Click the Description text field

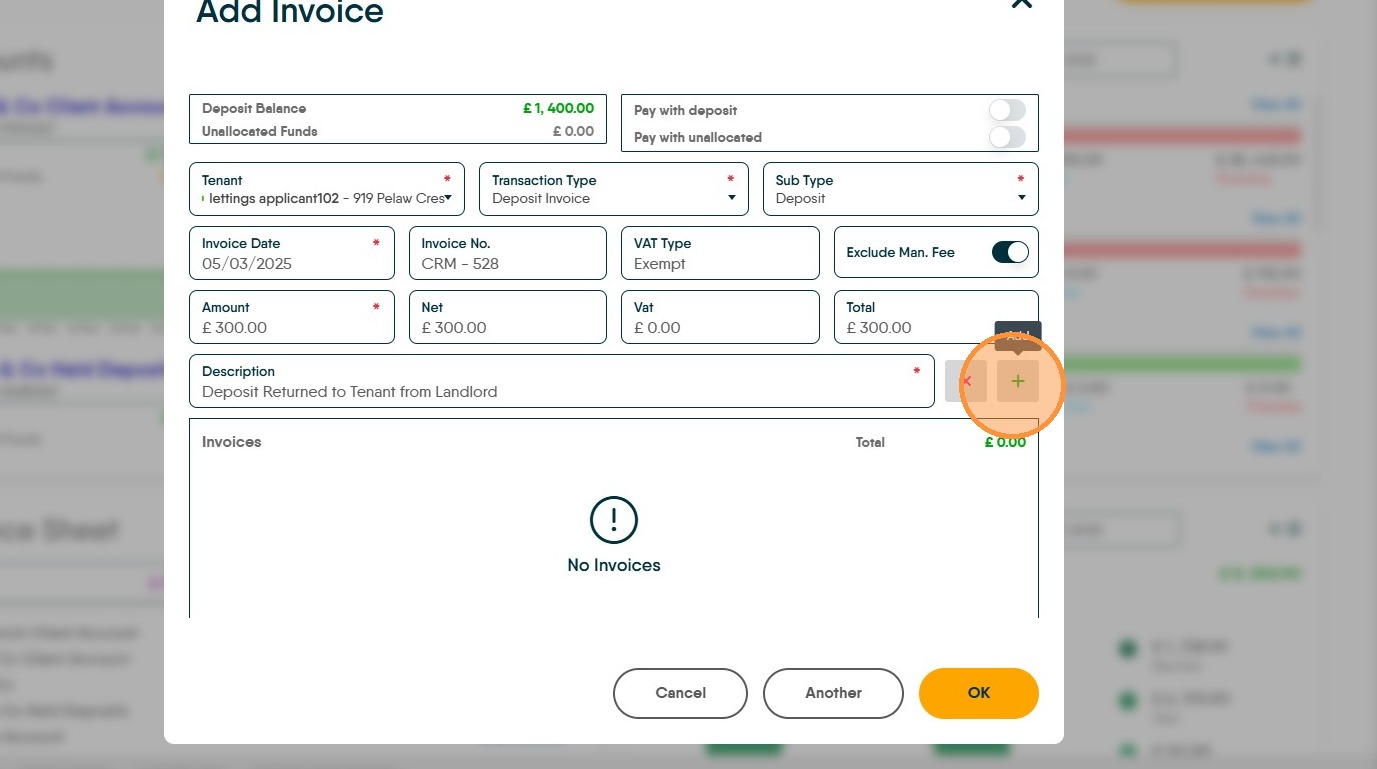tap(562, 381)
